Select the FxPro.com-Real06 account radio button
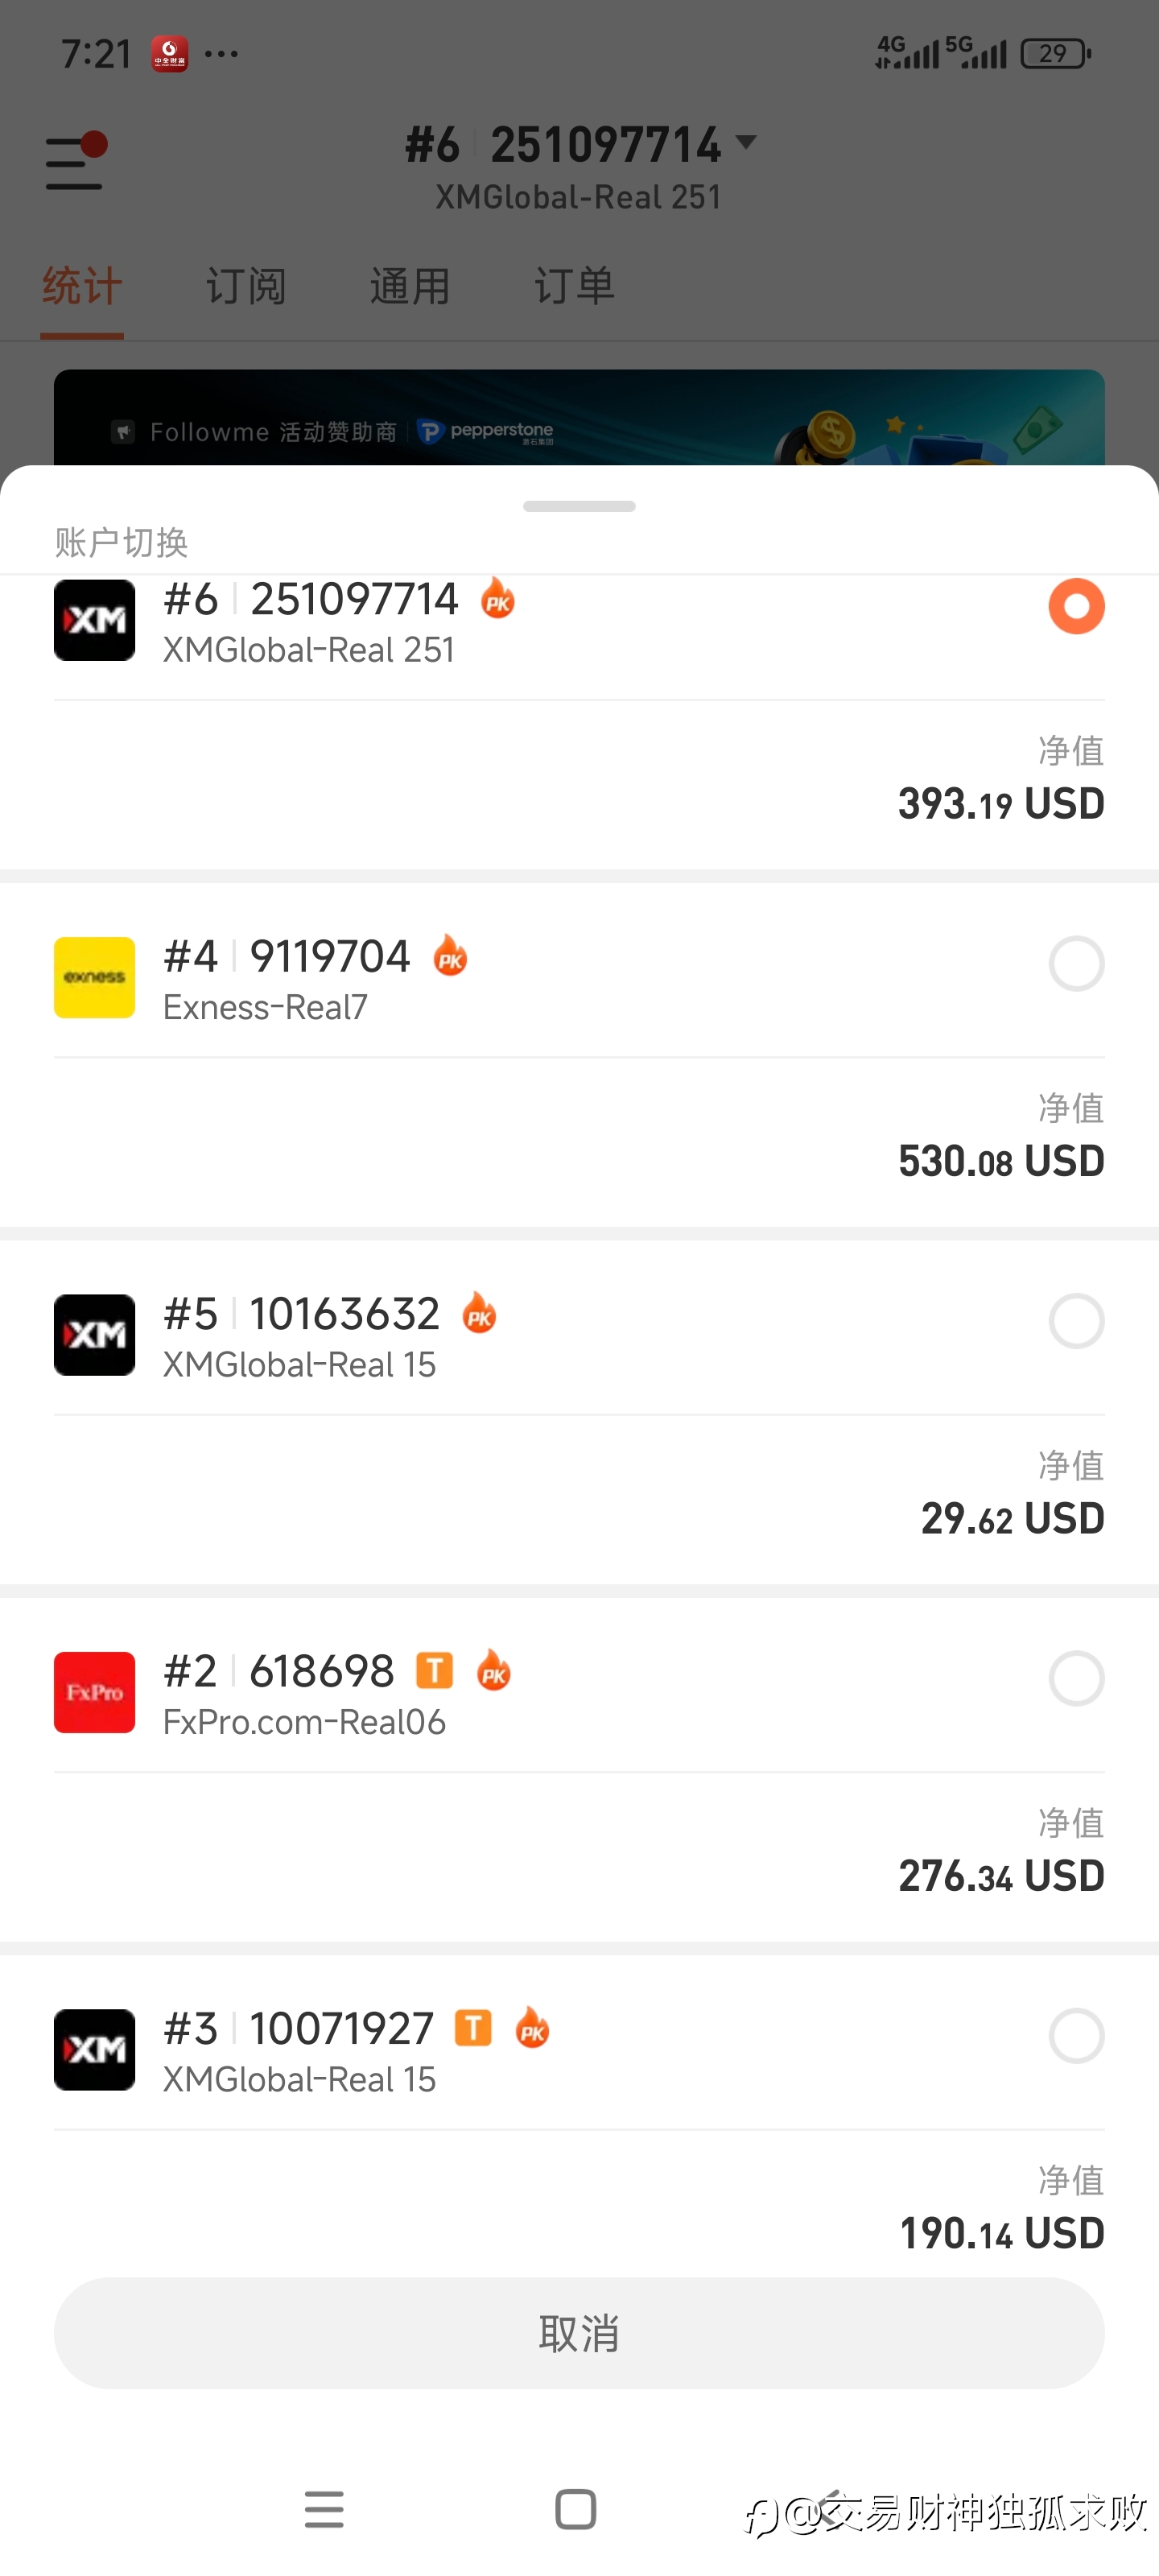 click(x=1076, y=1678)
